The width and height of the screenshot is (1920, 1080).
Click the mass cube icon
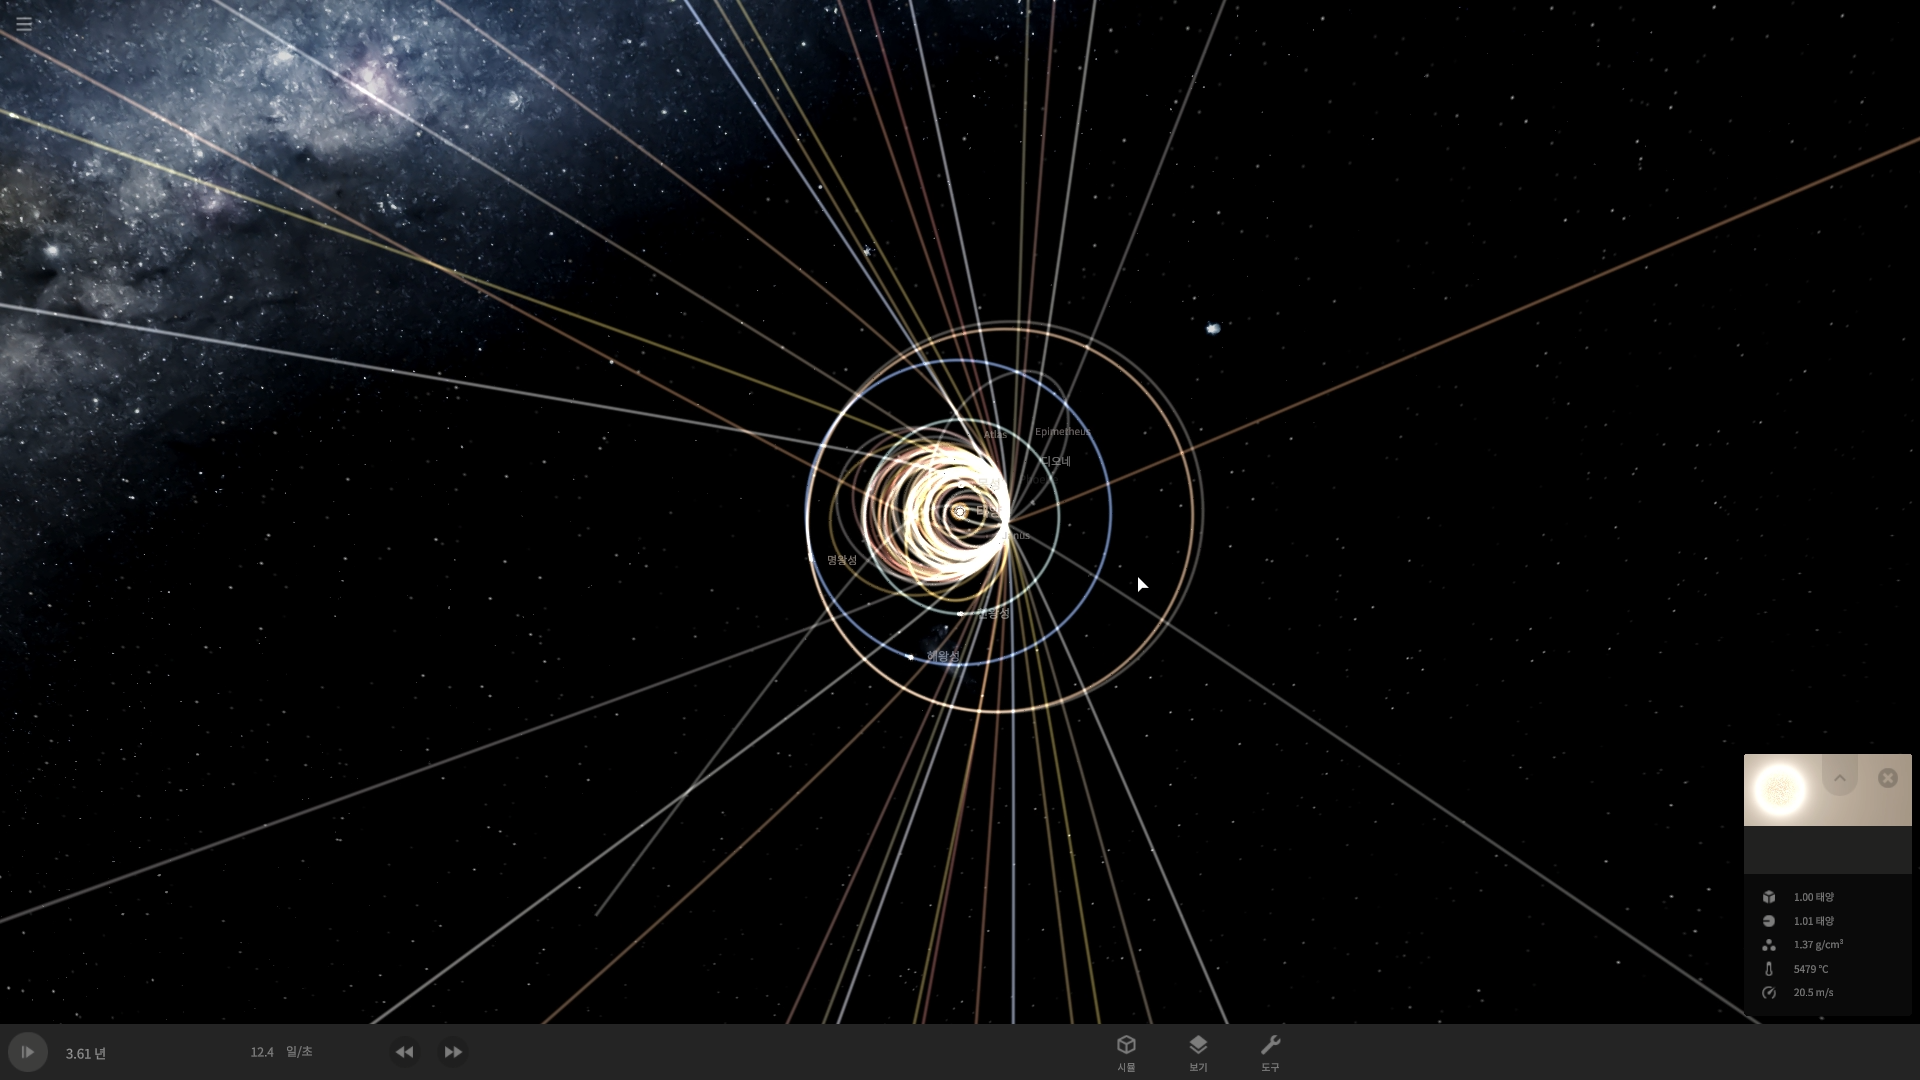1769,897
